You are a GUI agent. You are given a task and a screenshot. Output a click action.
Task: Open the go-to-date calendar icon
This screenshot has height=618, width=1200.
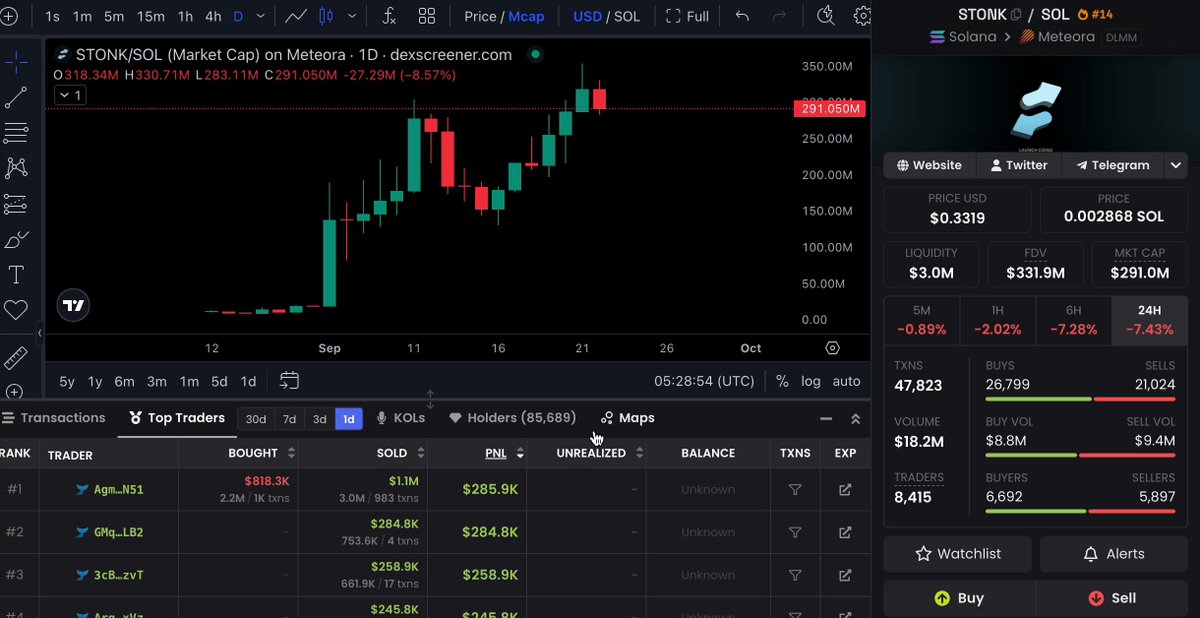pyautogui.click(x=289, y=380)
